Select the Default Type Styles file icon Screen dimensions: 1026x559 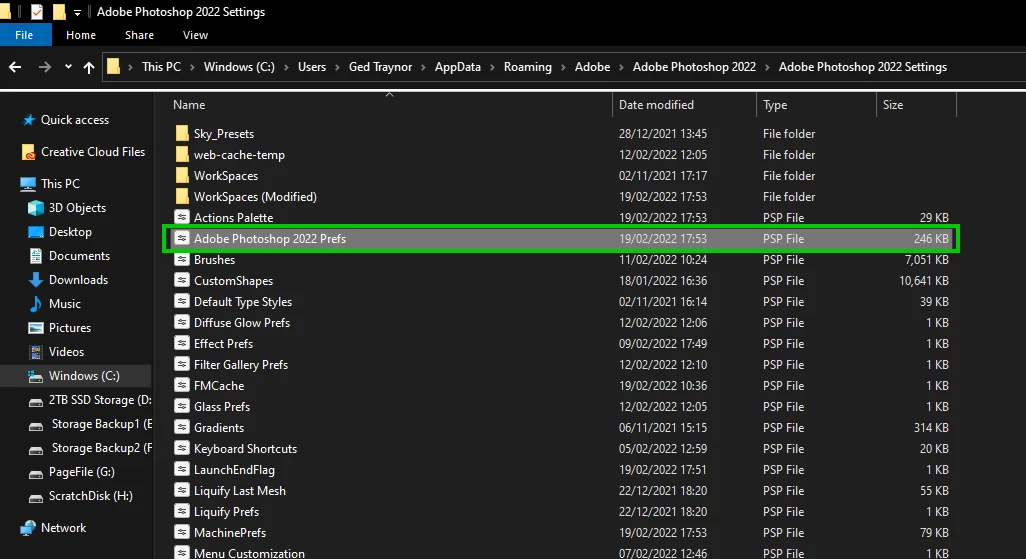pos(182,301)
